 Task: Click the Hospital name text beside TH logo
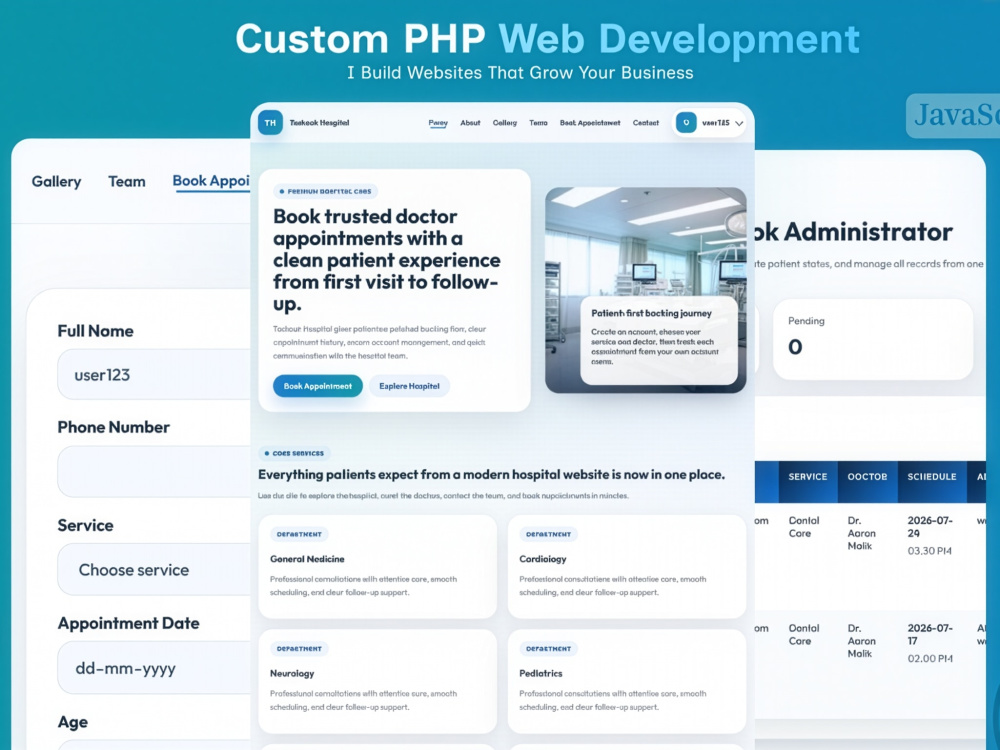[320, 122]
